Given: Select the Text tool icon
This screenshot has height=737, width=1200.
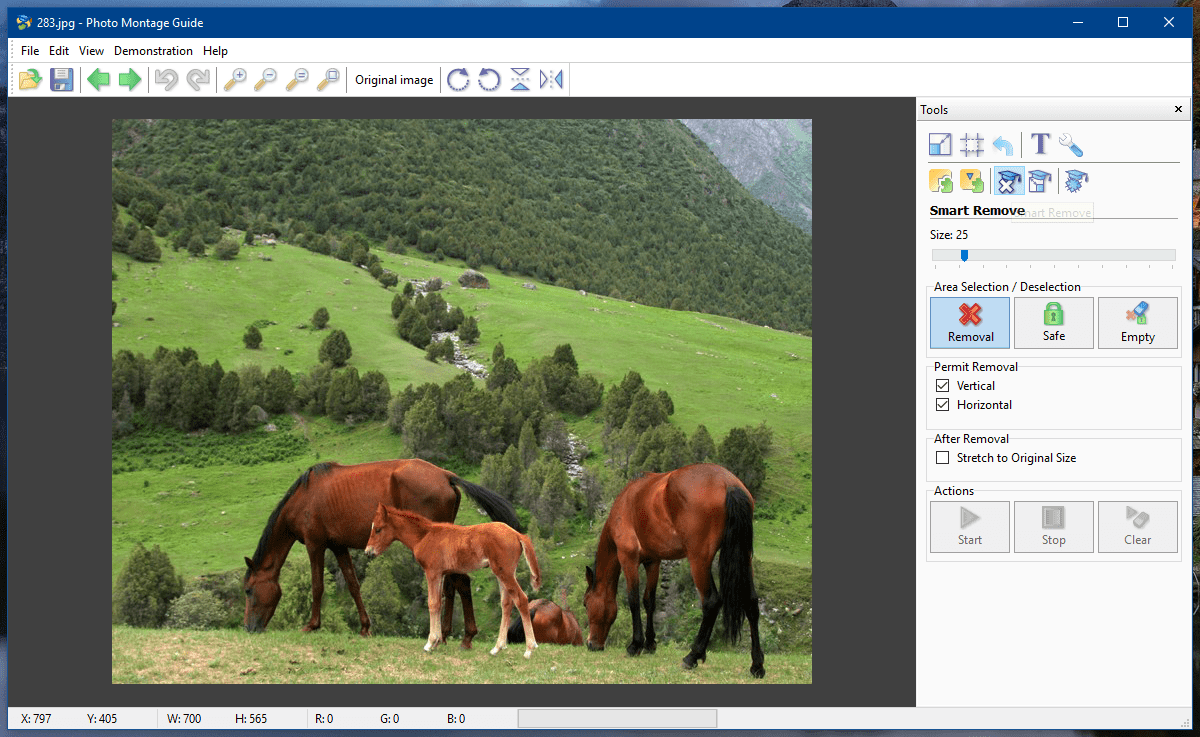Looking at the screenshot, I should [x=1040, y=145].
